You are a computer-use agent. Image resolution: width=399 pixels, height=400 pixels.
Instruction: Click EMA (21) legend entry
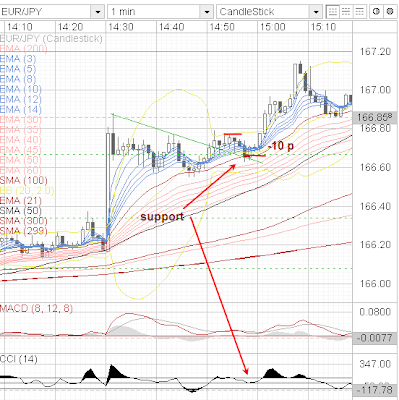pyautogui.click(x=21, y=200)
